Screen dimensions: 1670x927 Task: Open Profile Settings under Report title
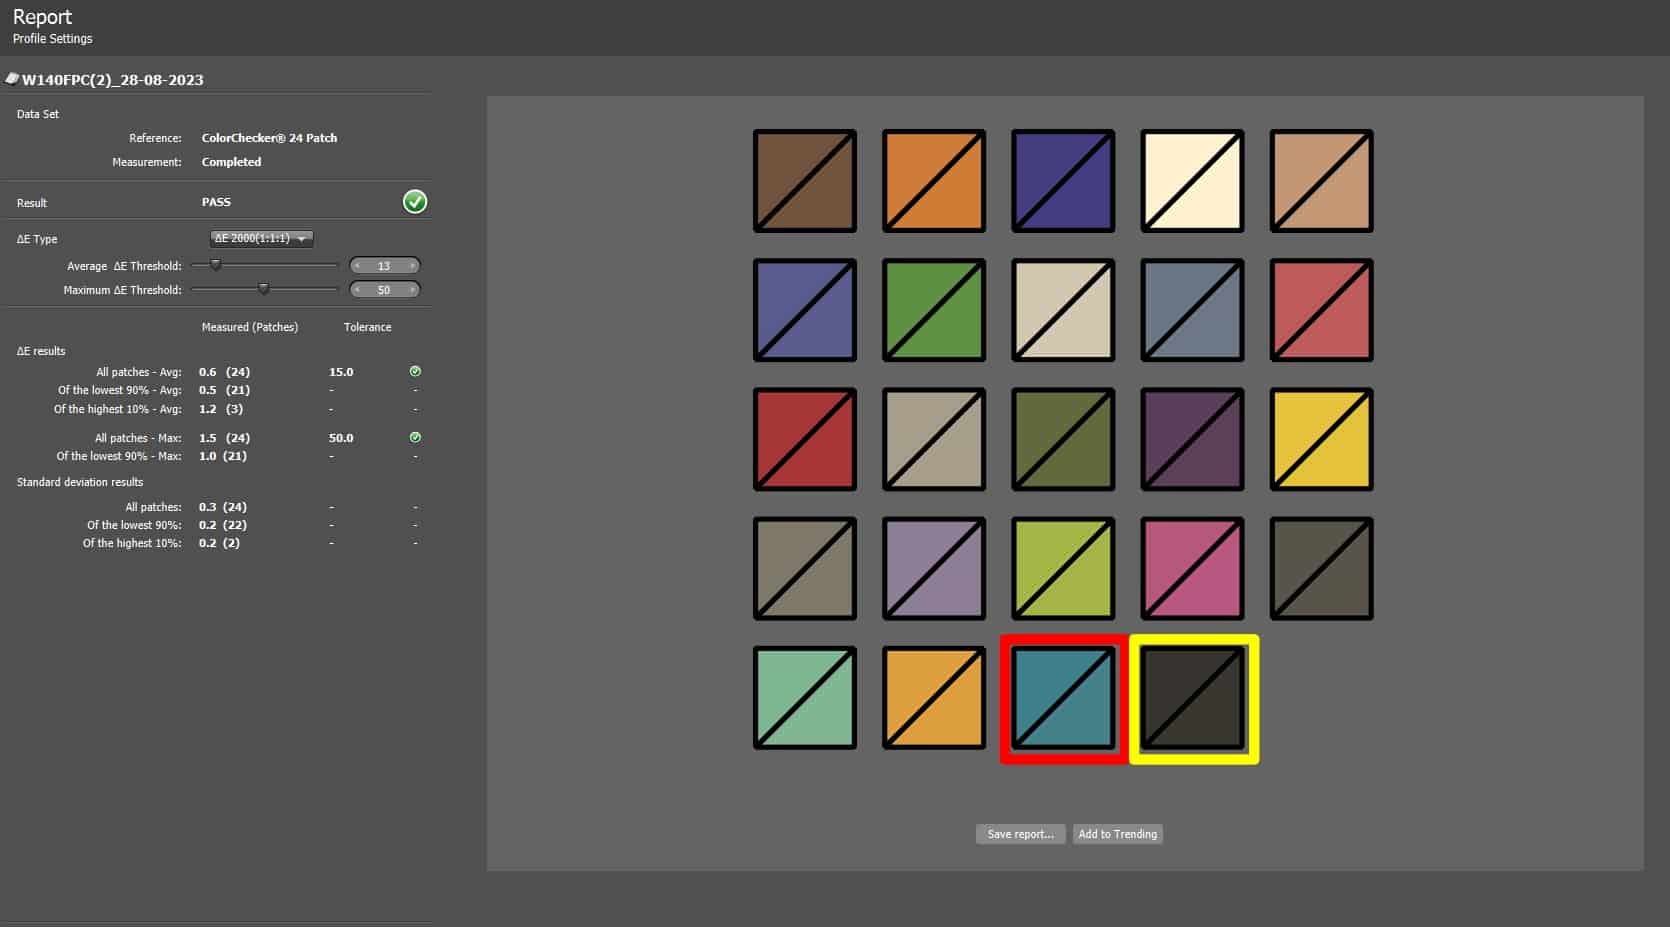pyautogui.click(x=52, y=39)
